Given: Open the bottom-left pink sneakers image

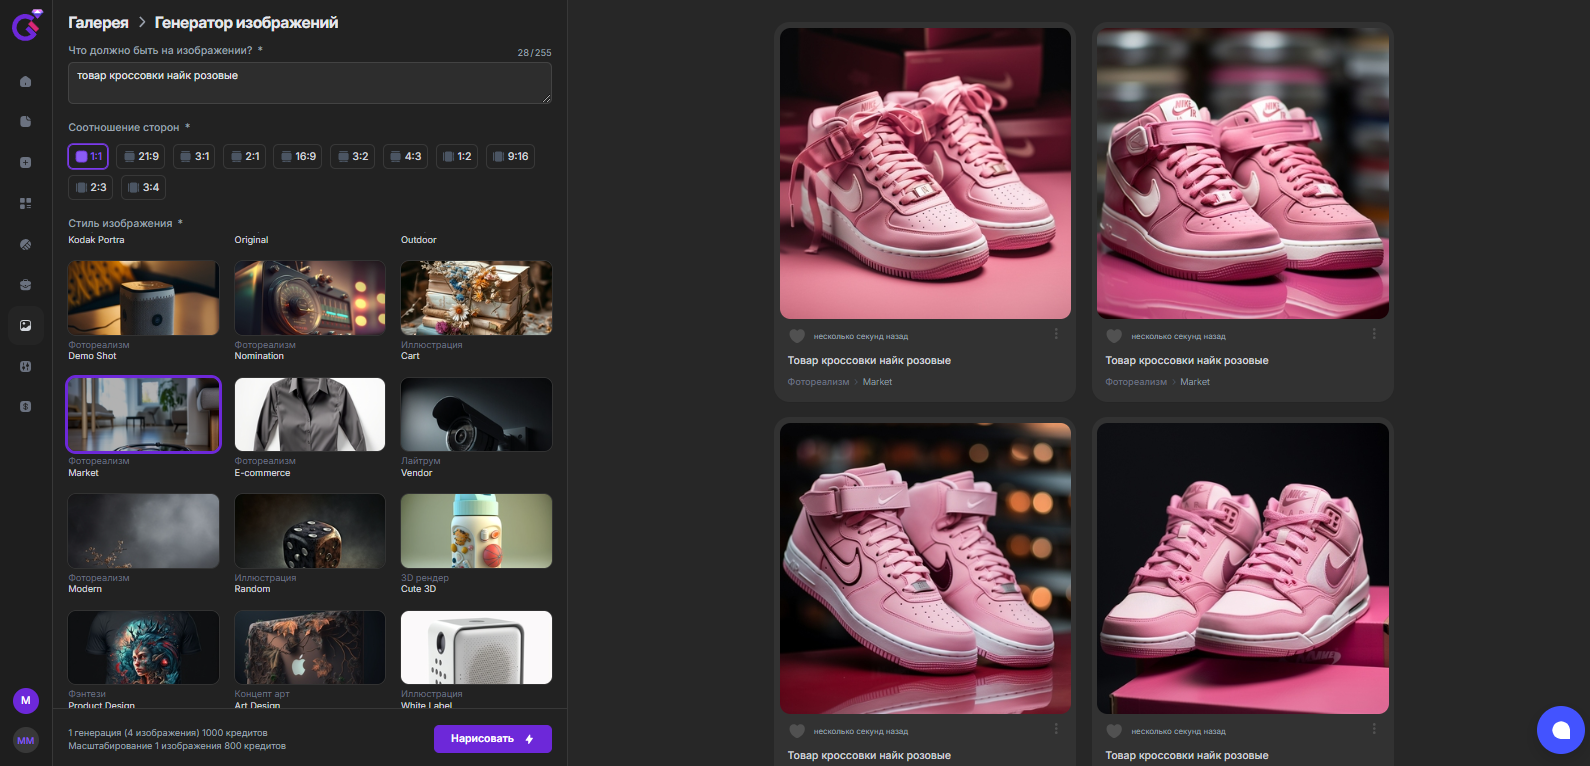Looking at the screenshot, I should click(x=925, y=568).
